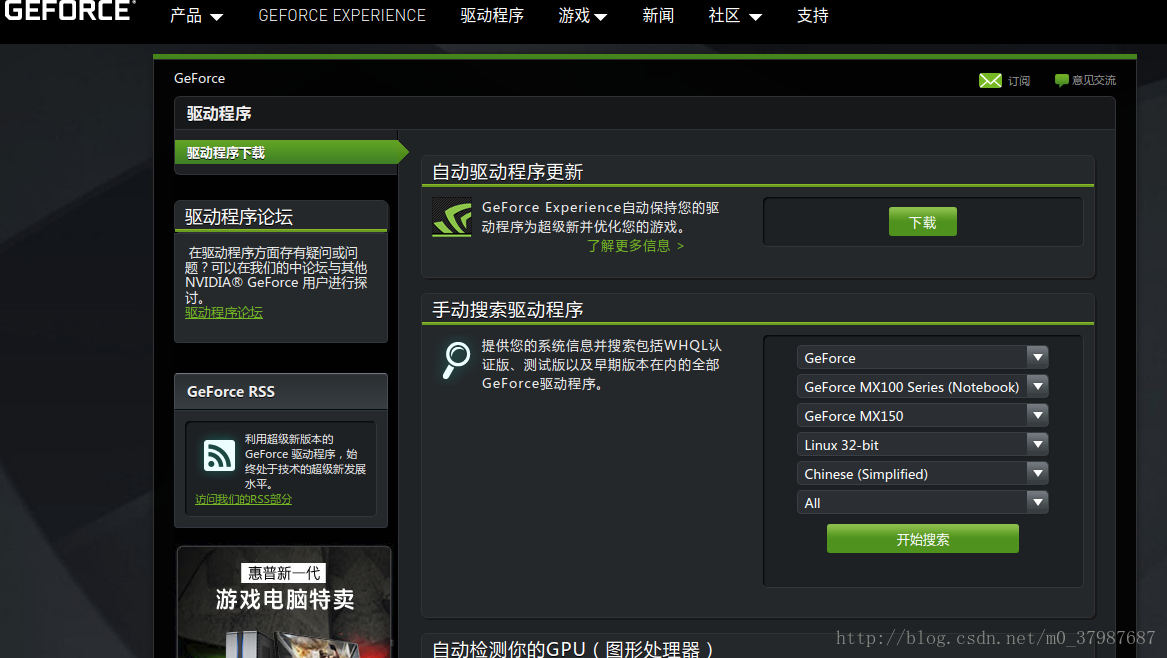Click the 惠普新一代 游戏电脑特卖 ad banner

284,602
